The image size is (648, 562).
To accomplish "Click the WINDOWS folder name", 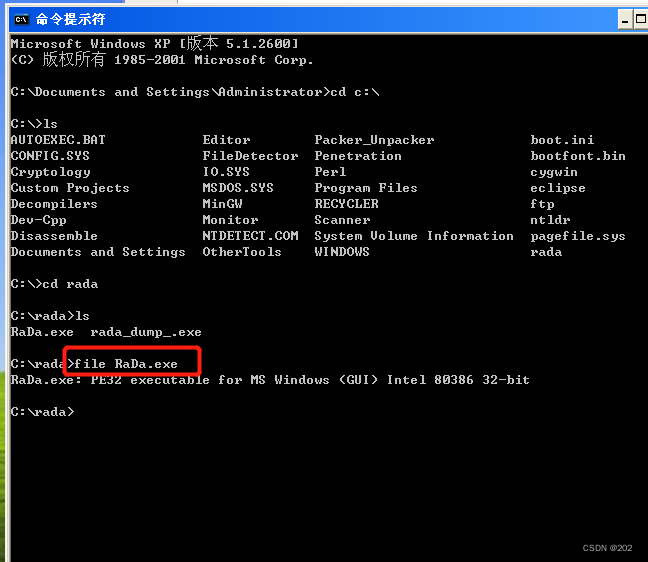I will pos(342,252).
